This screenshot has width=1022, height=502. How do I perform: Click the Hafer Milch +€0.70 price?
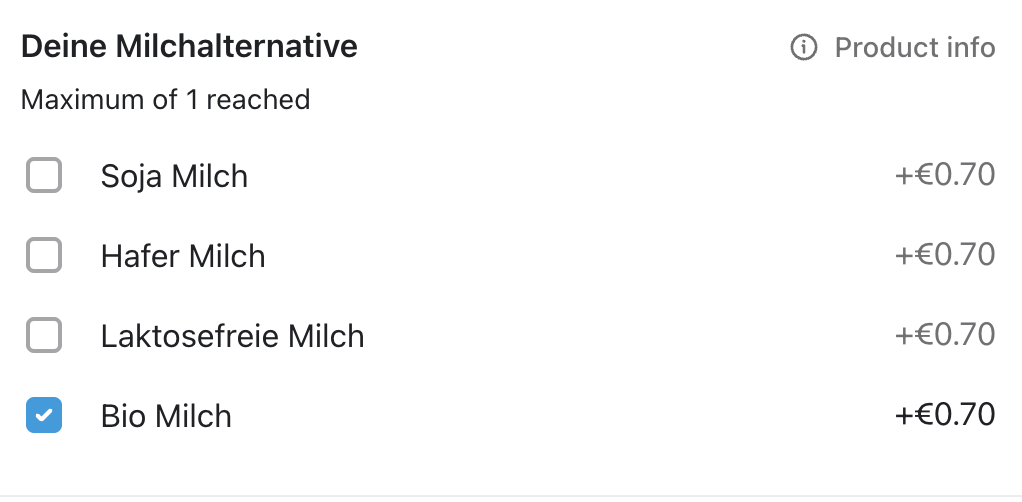pyautogui.click(x=945, y=256)
